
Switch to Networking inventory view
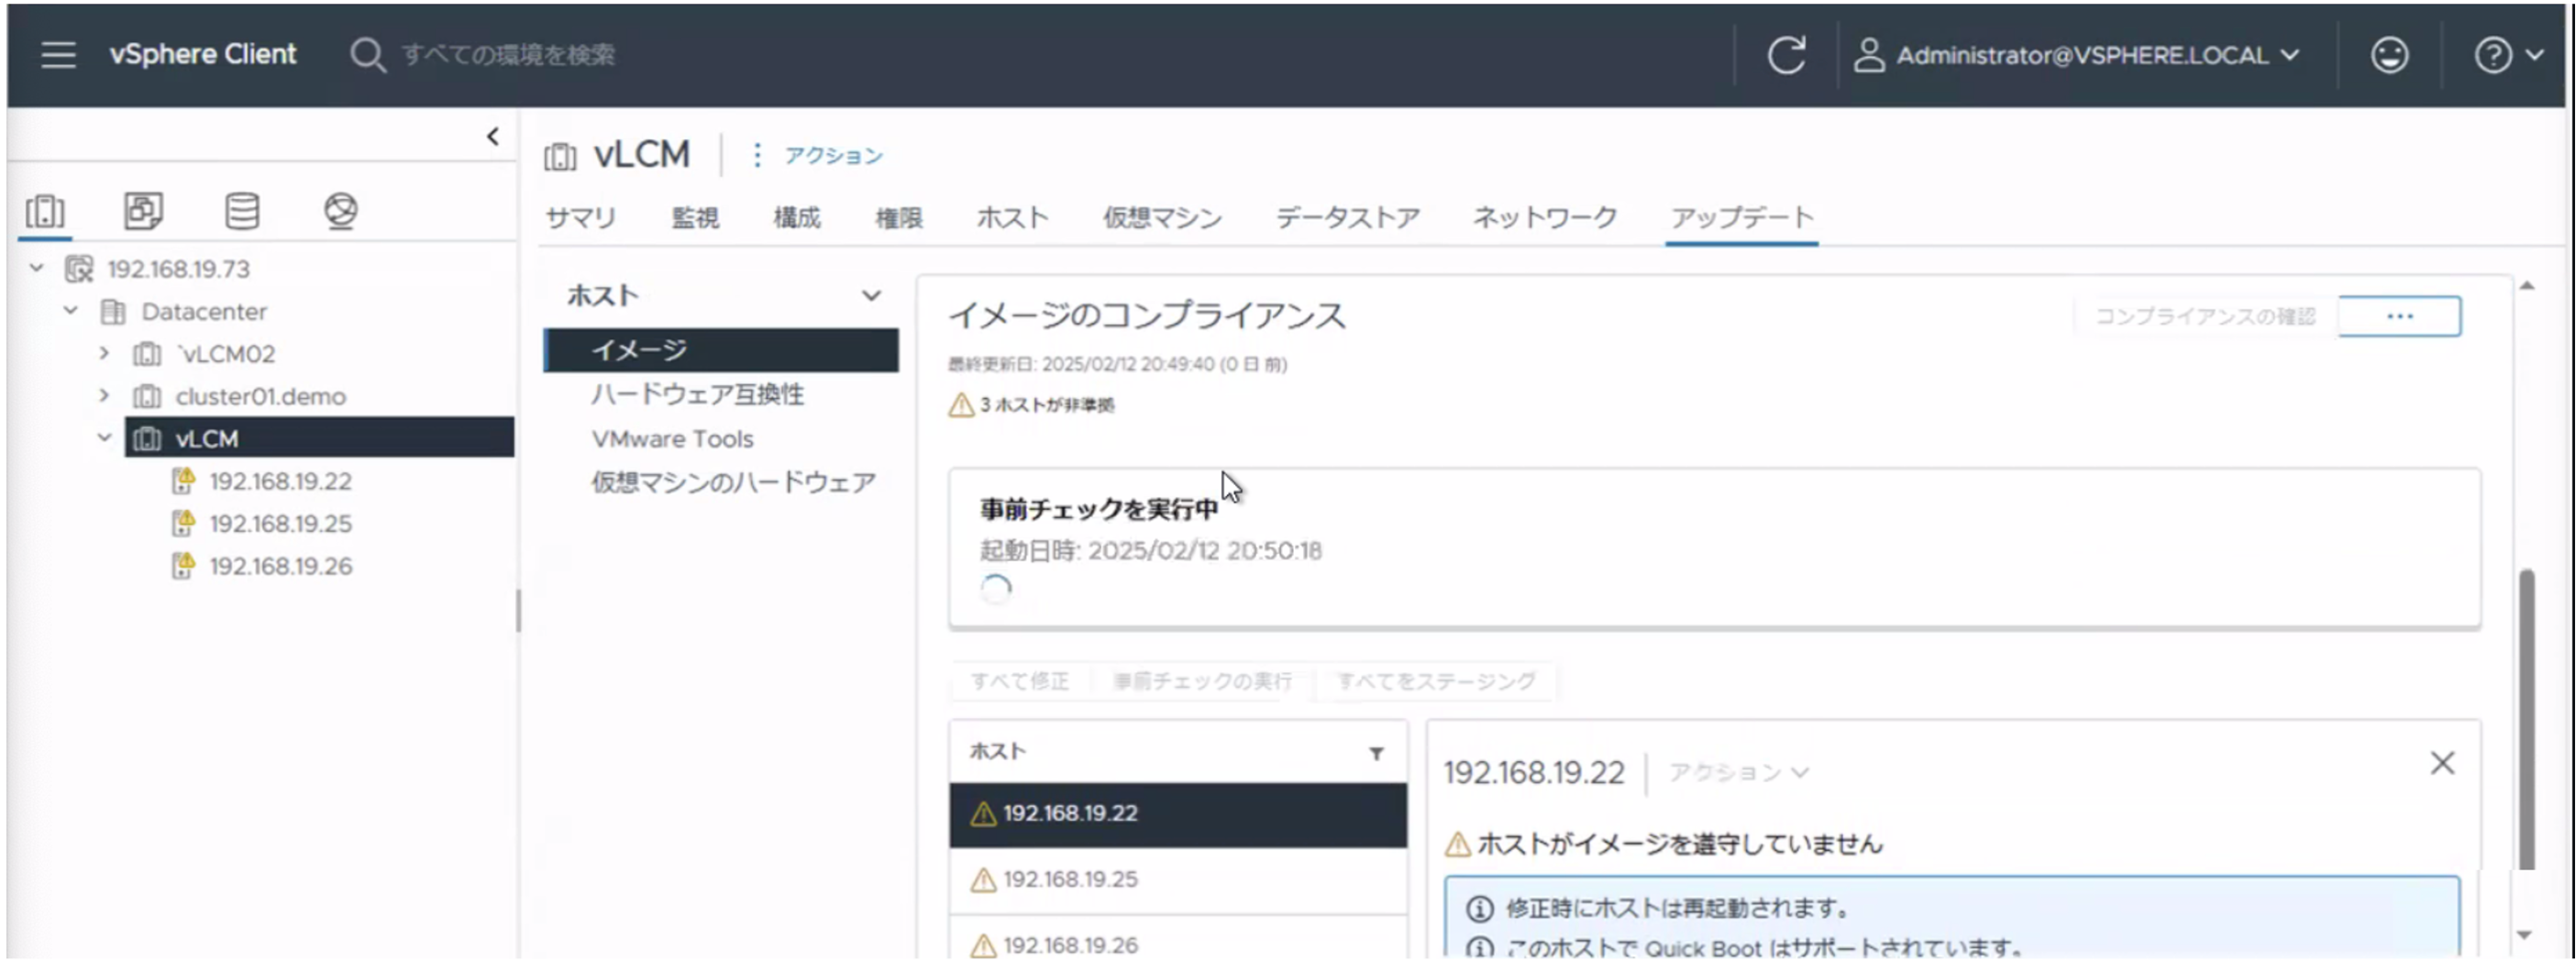340,211
